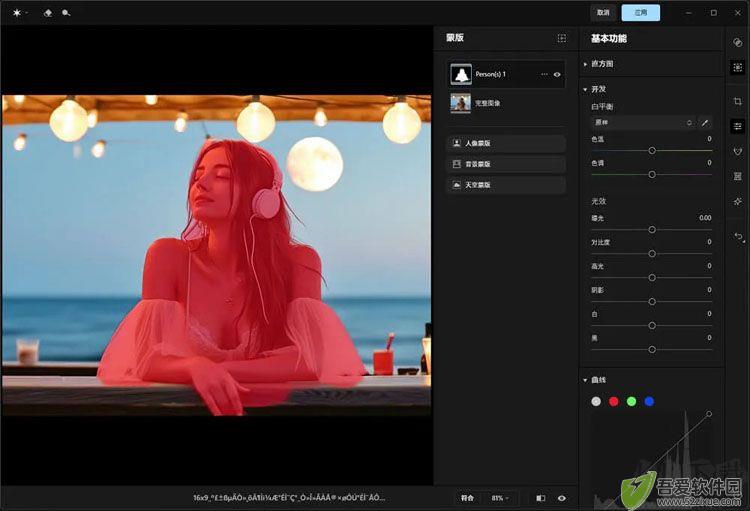Collapse the 曲线 curves section

pos(585,380)
